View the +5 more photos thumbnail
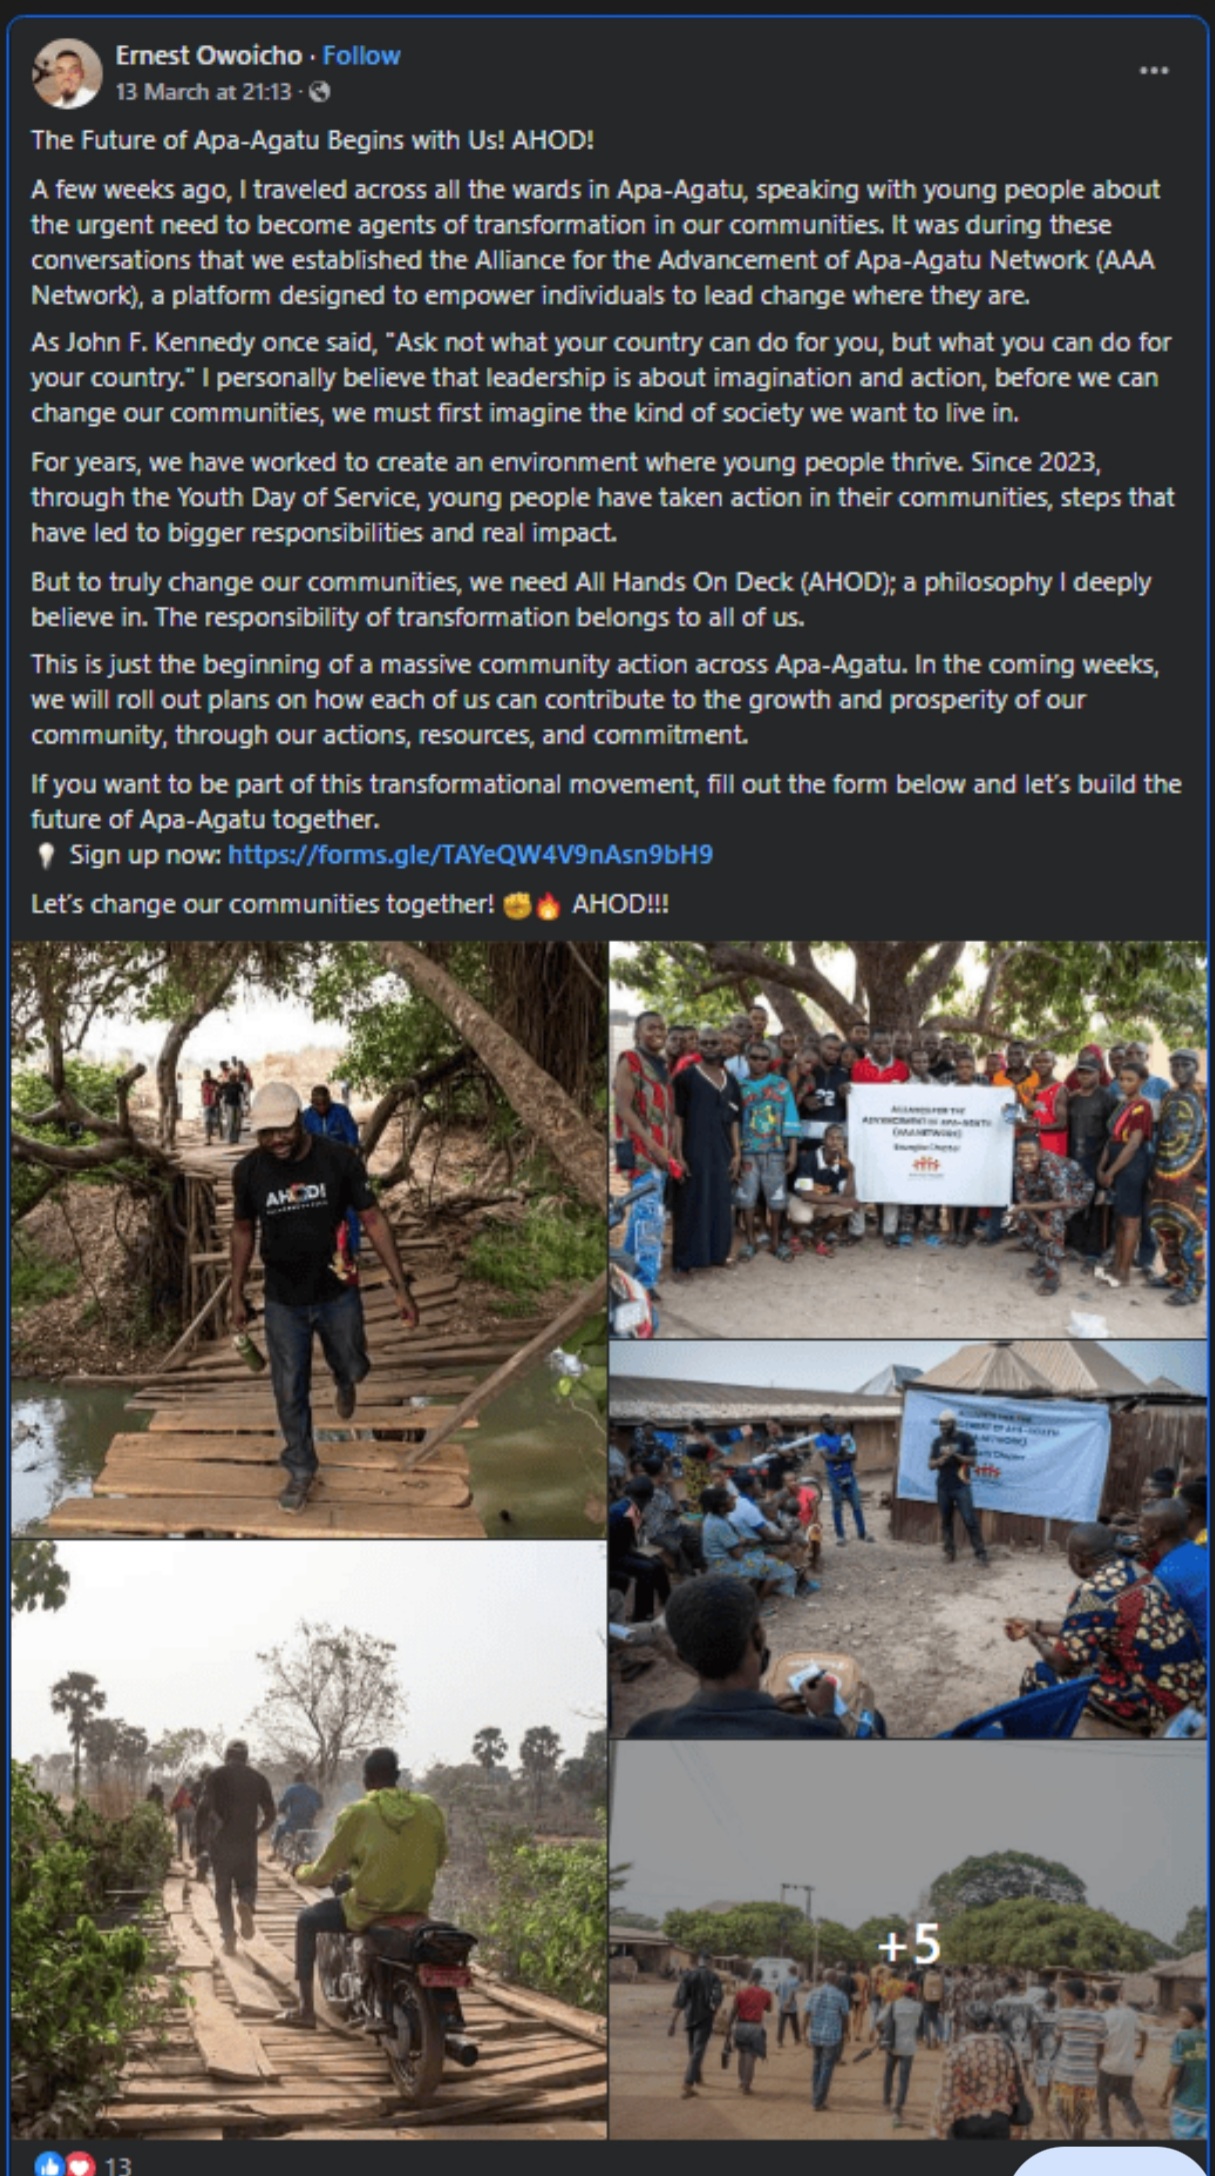This screenshot has height=2176, width=1215. [908, 1940]
